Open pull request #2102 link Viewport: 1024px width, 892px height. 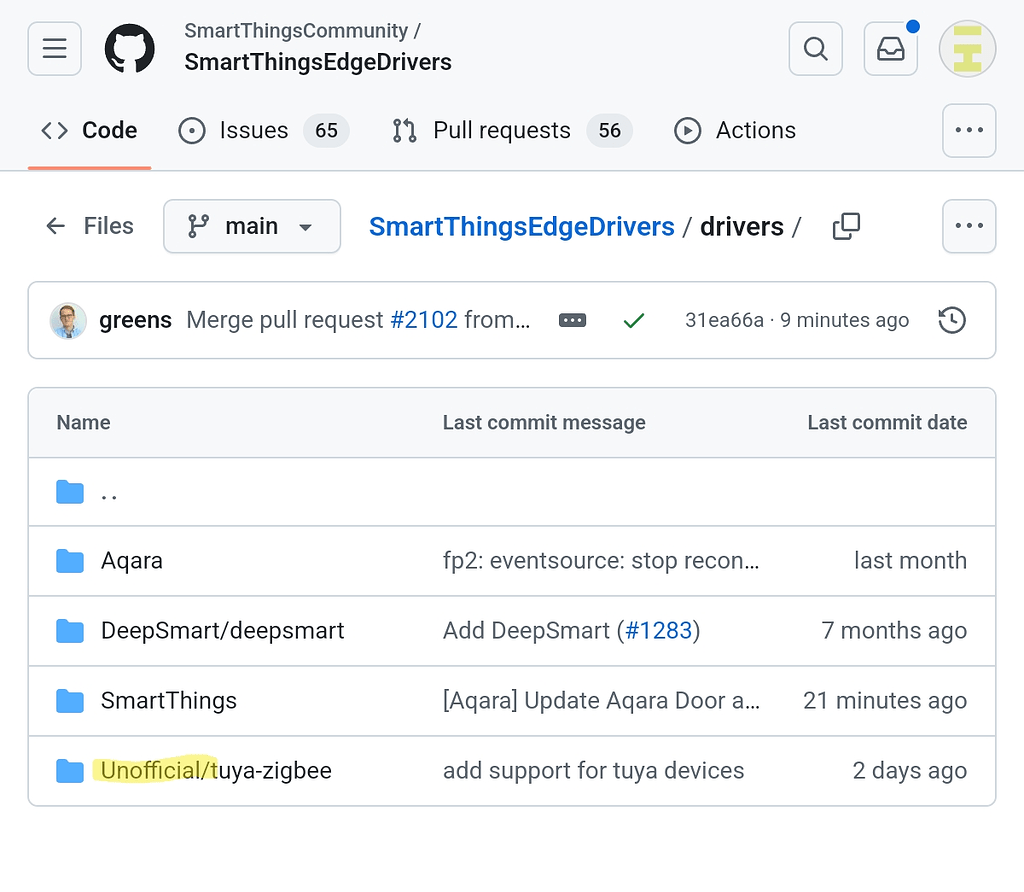424,320
